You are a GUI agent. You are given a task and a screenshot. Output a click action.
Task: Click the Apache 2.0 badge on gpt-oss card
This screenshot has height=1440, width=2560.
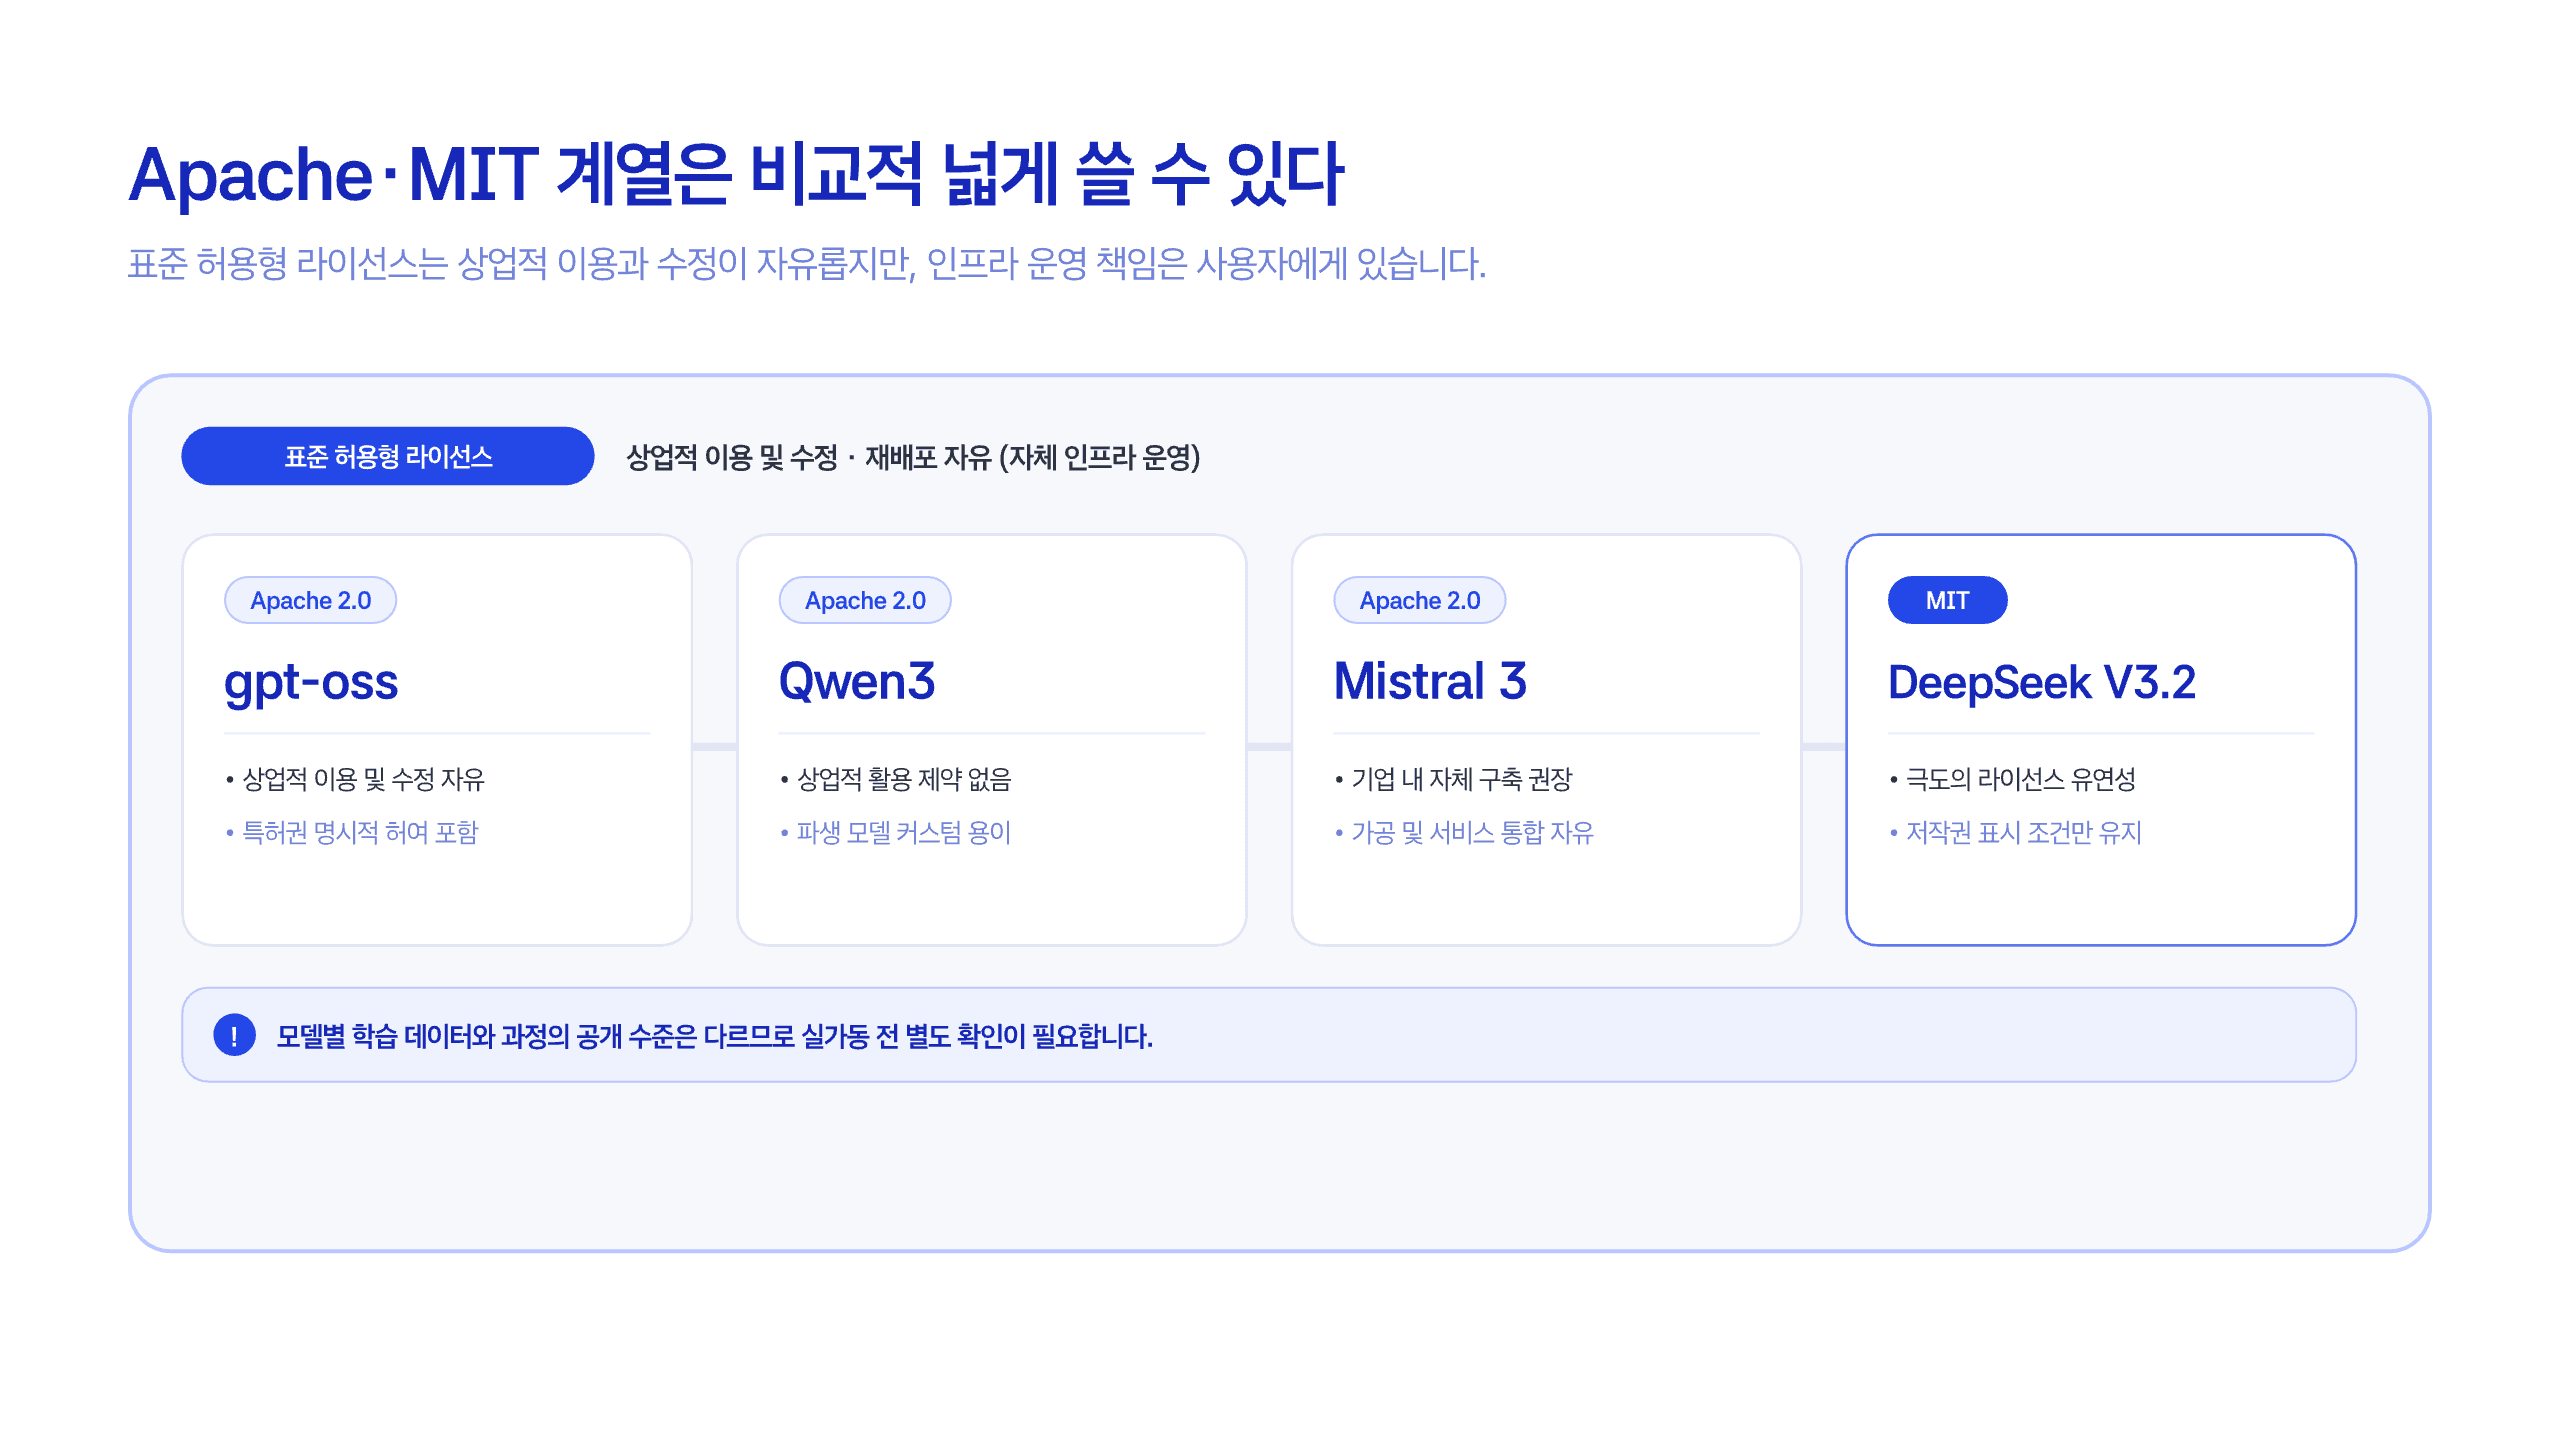(x=310, y=600)
